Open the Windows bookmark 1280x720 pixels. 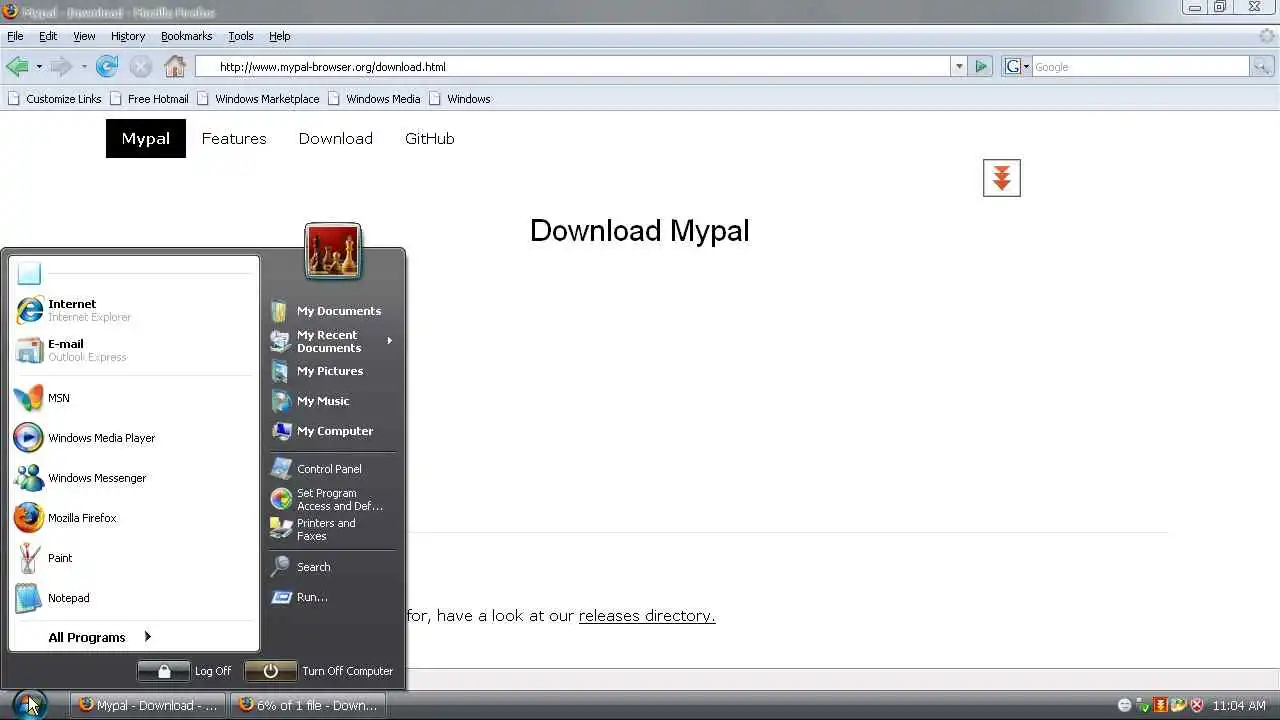coord(460,99)
